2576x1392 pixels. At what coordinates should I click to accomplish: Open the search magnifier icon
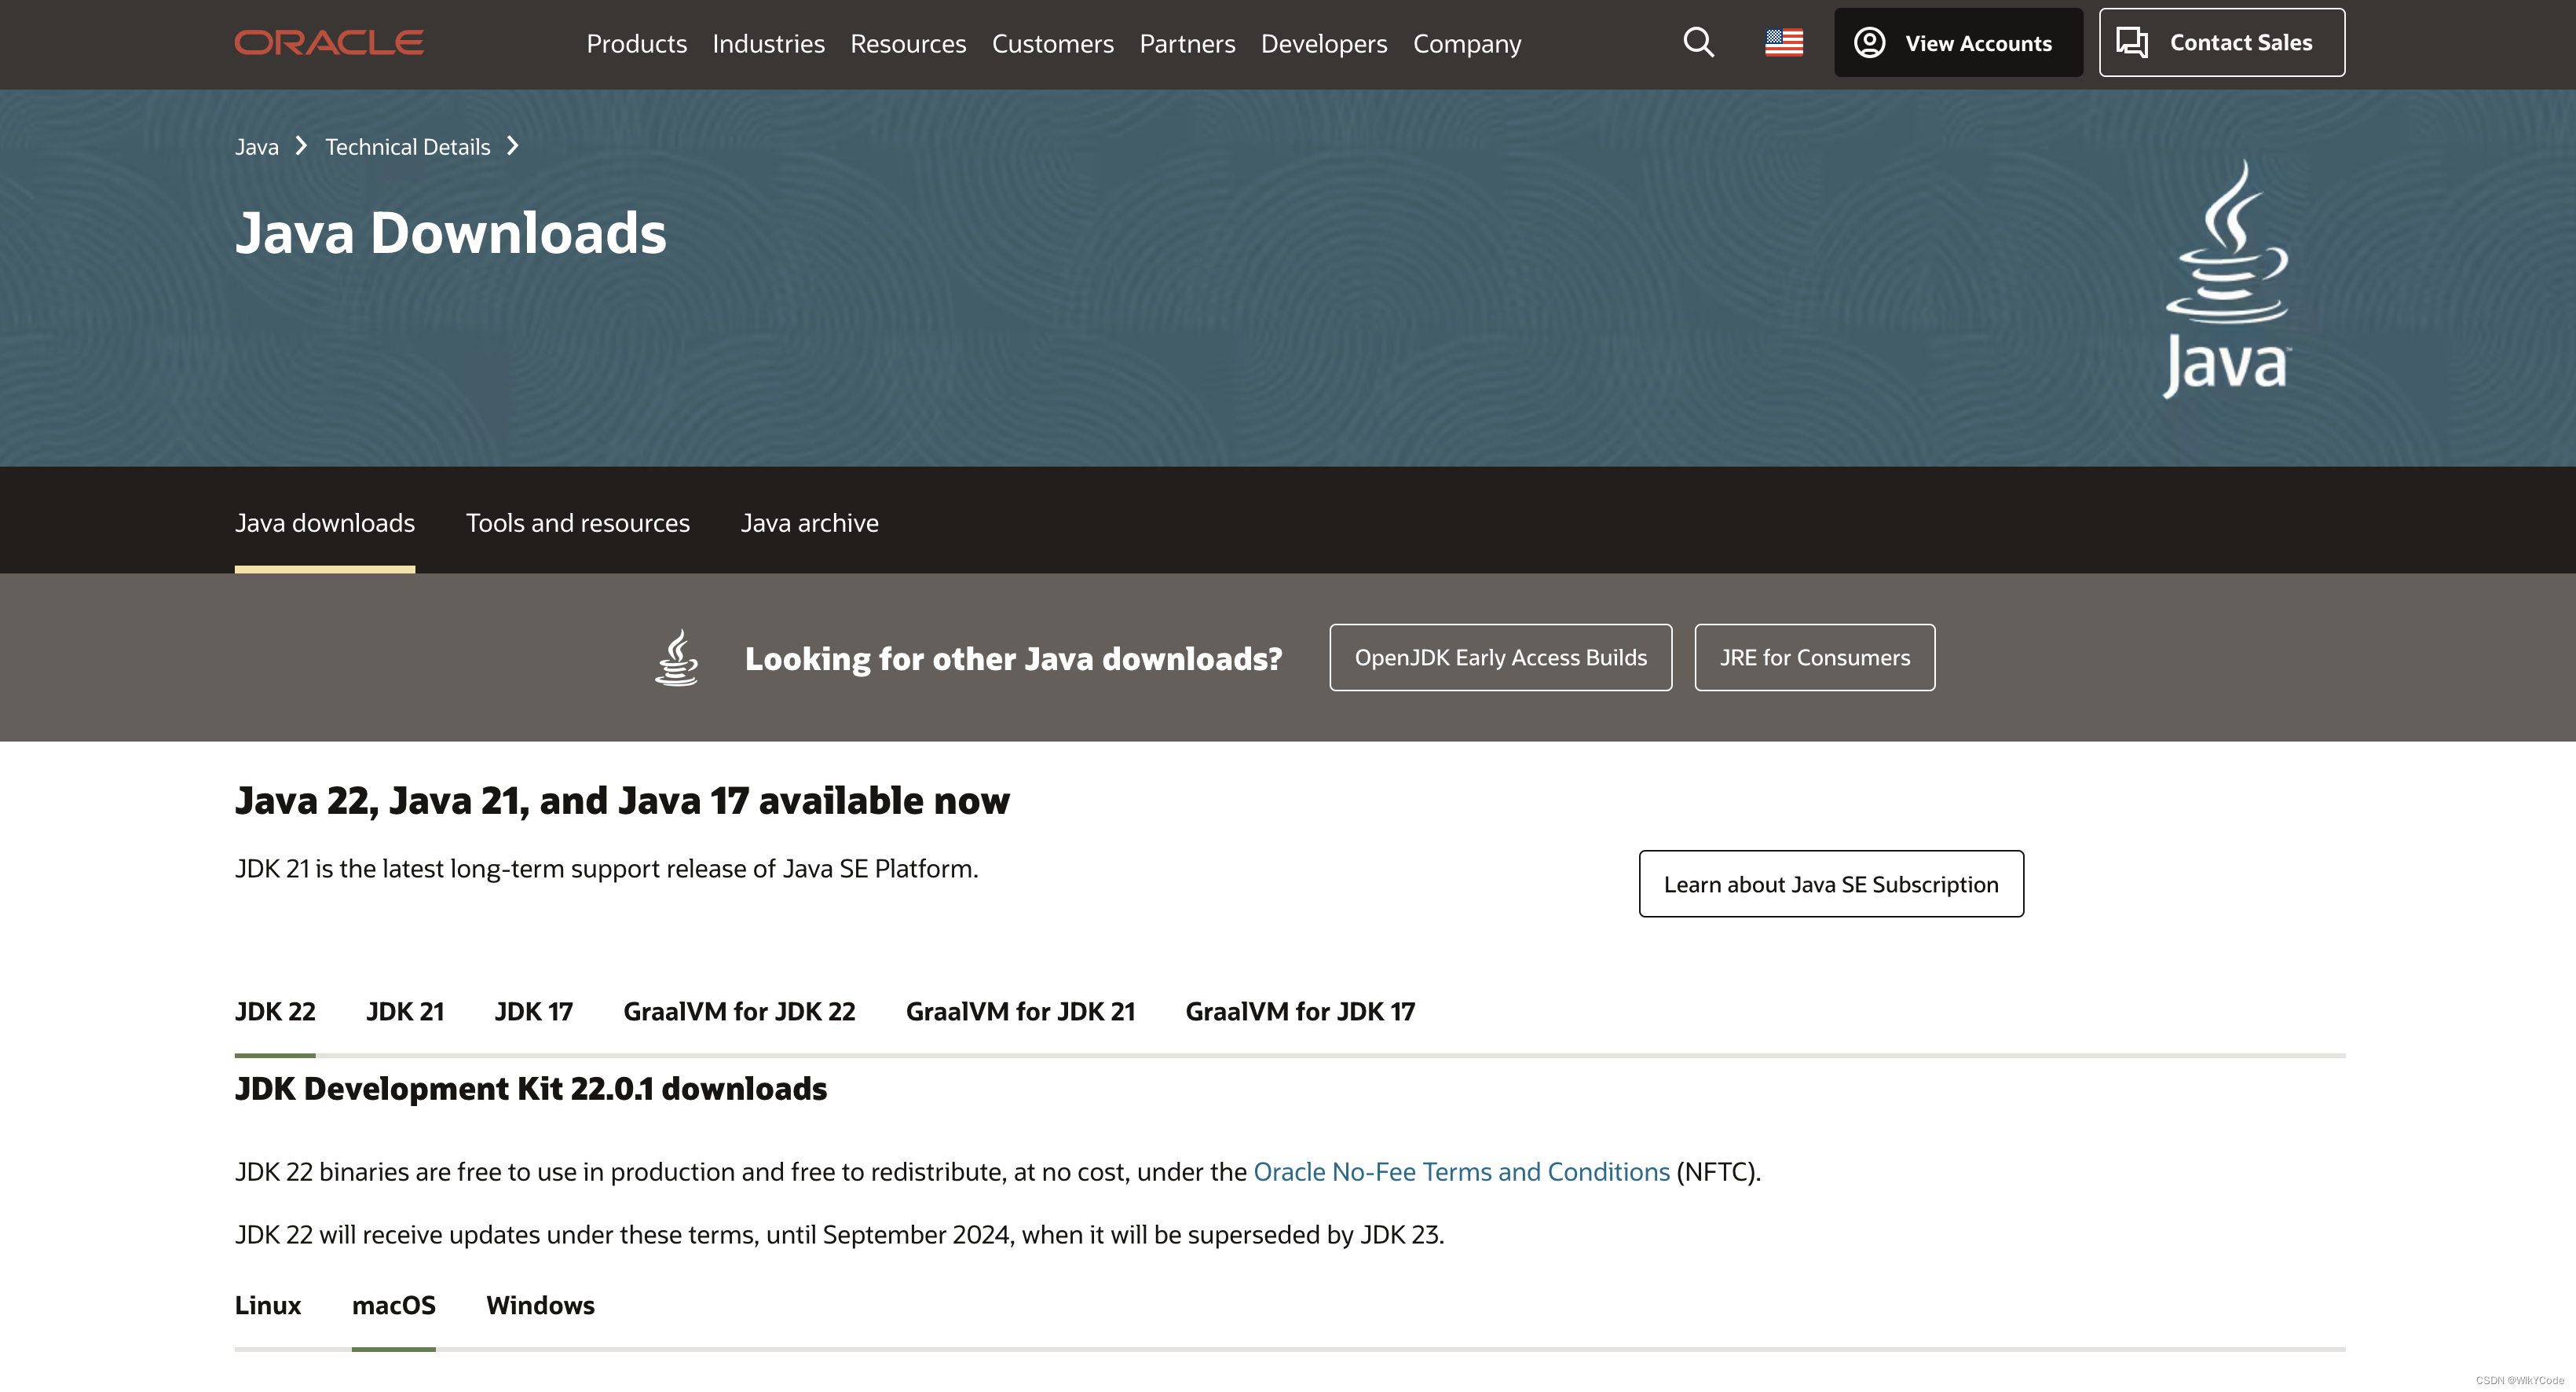click(1698, 43)
